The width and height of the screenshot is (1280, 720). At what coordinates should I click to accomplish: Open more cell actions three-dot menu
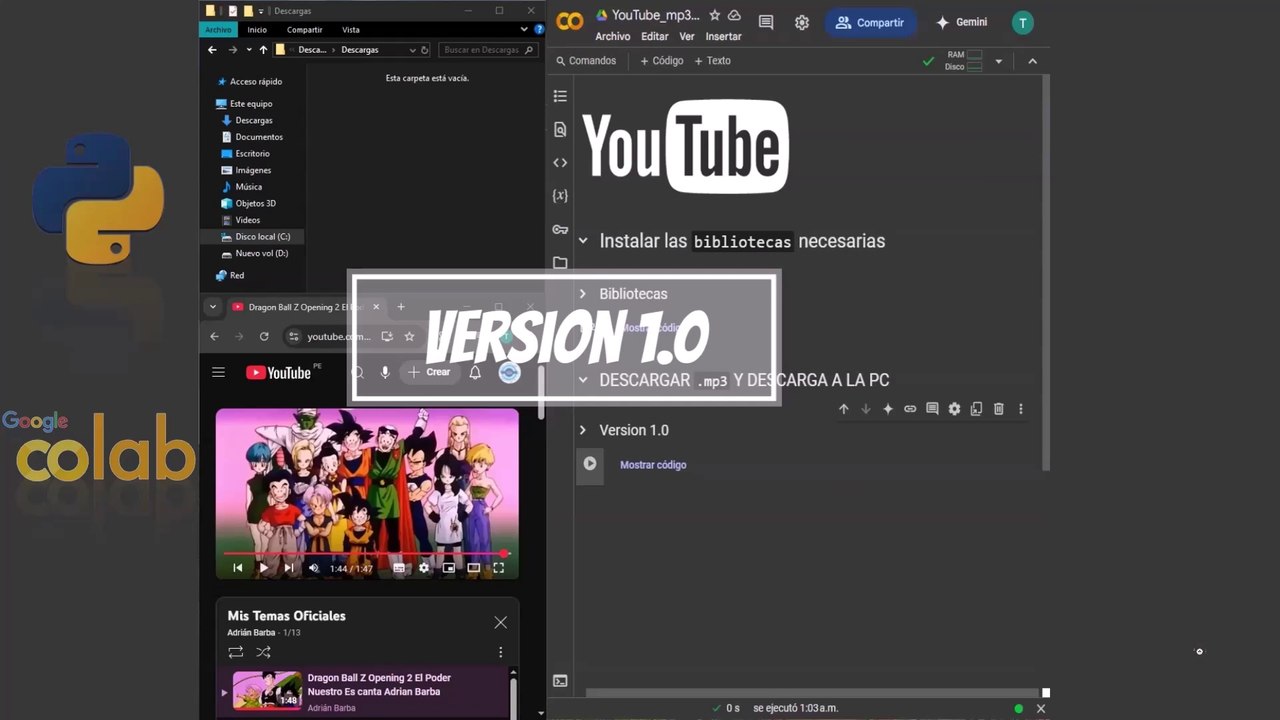[1020, 409]
